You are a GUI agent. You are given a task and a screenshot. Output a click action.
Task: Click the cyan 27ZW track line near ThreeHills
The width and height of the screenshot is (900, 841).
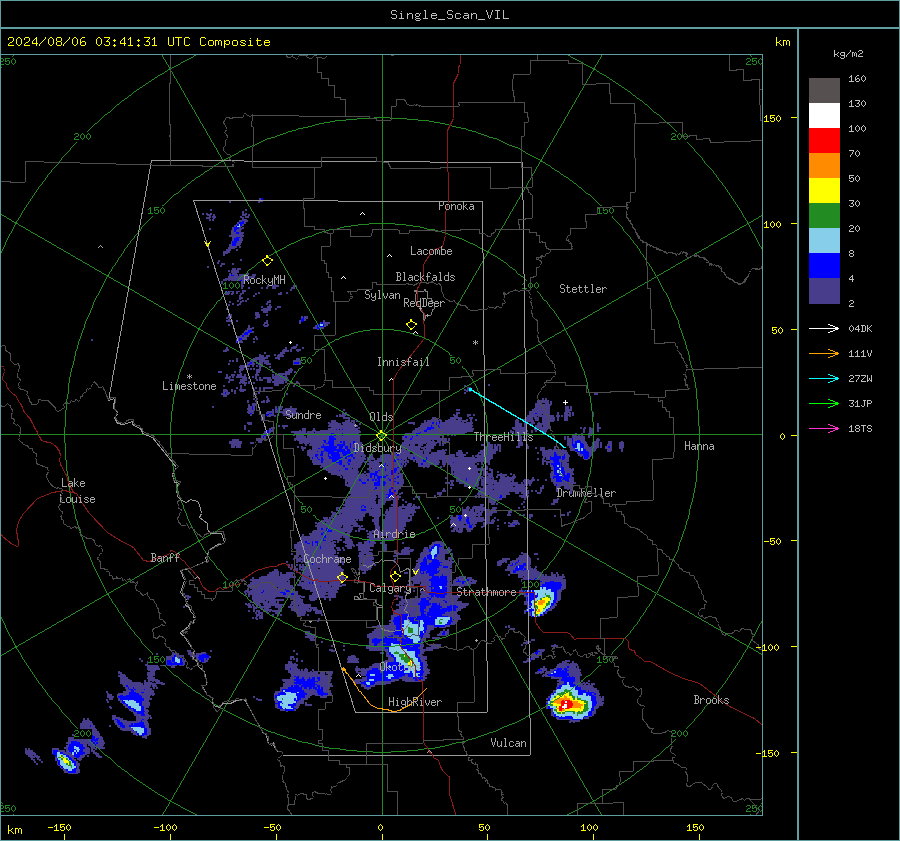pos(517,418)
